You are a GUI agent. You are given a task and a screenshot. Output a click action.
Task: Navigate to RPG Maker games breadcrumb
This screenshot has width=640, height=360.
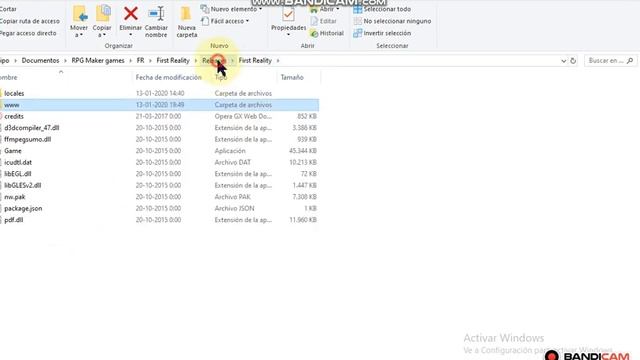(x=98, y=60)
